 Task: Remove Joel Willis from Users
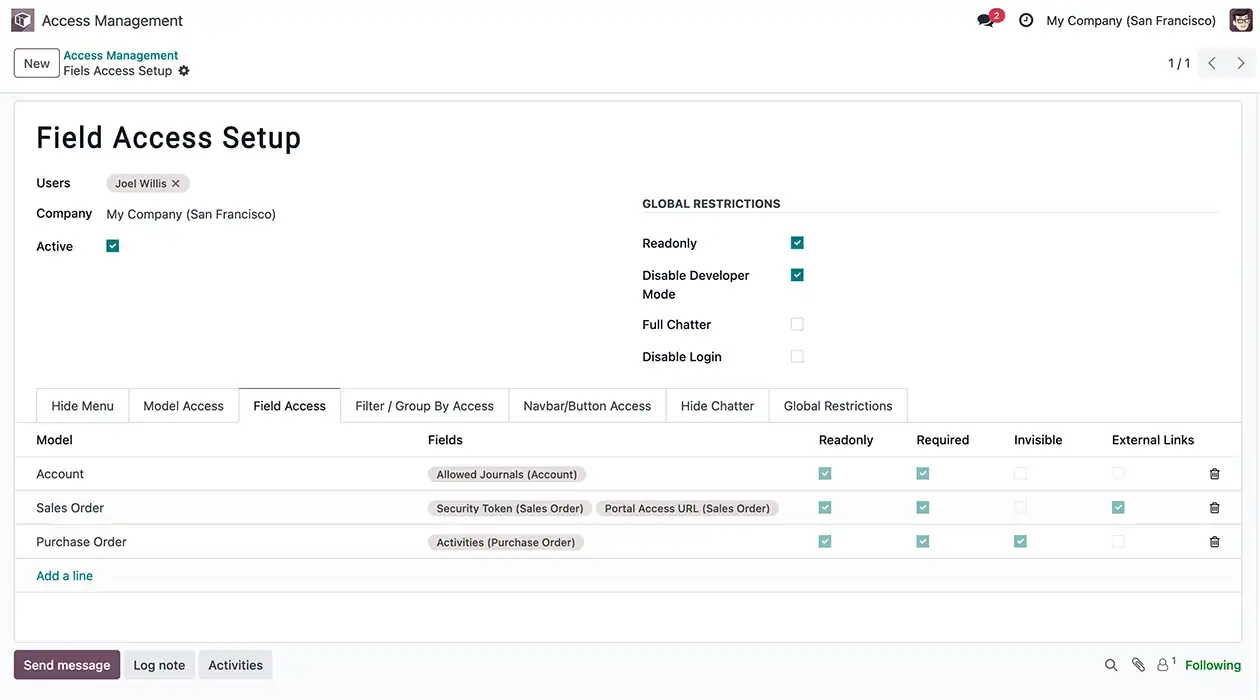click(x=176, y=184)
